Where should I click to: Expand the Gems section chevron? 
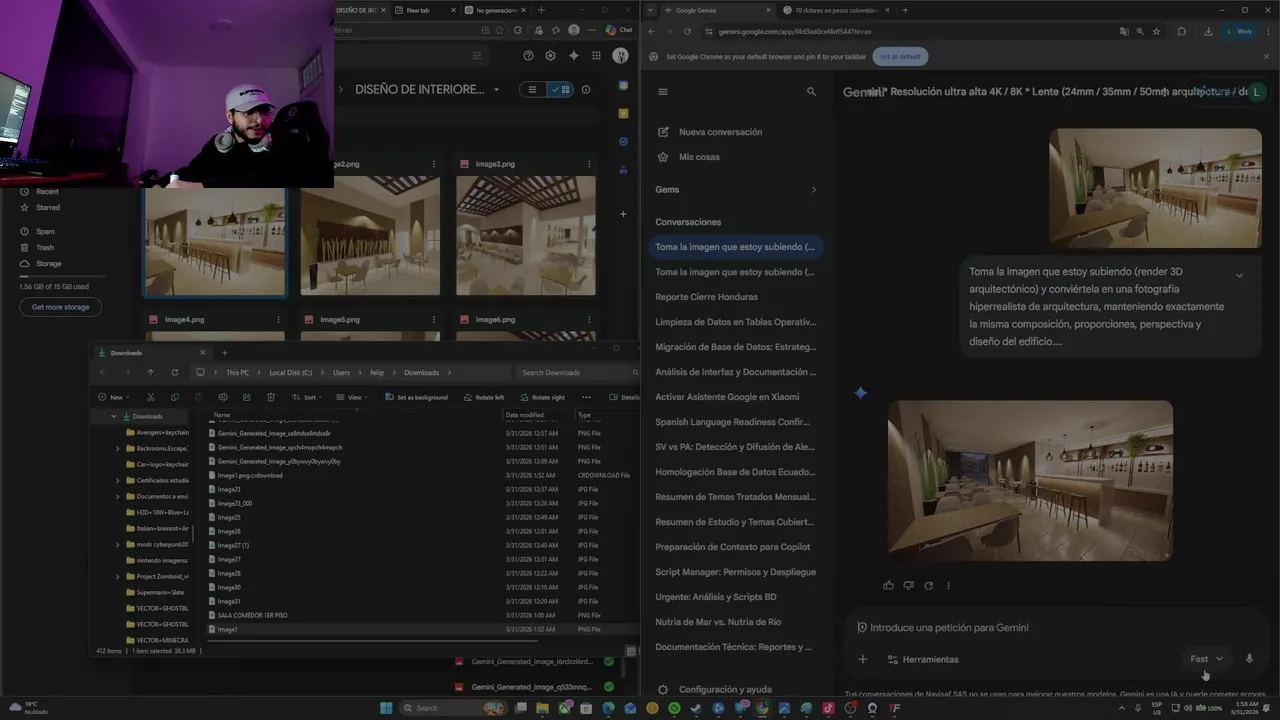tap(813, 190)
